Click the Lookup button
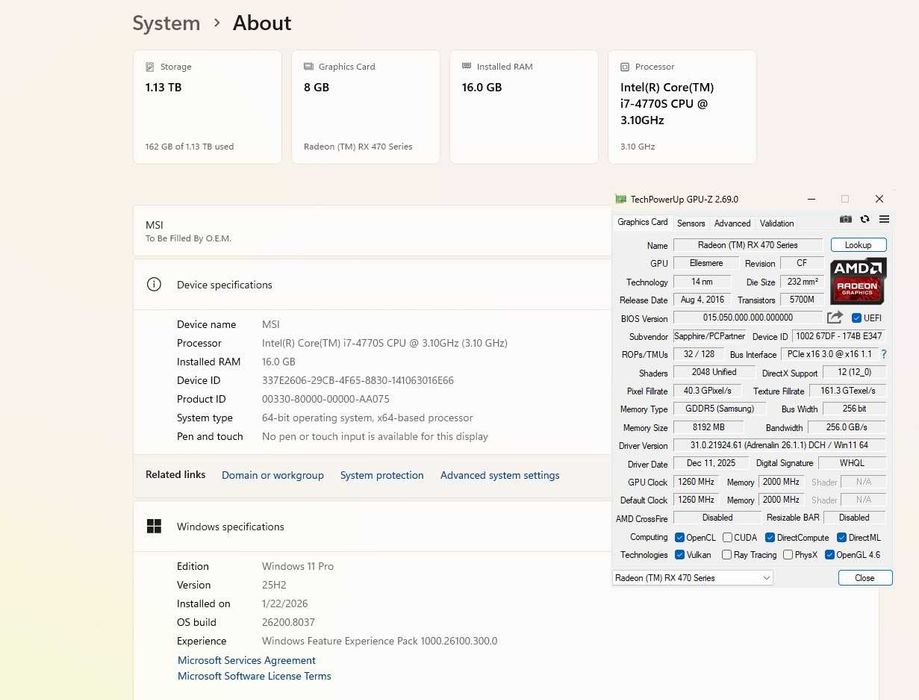Screen dimensions: 919x700 point(858,244)
